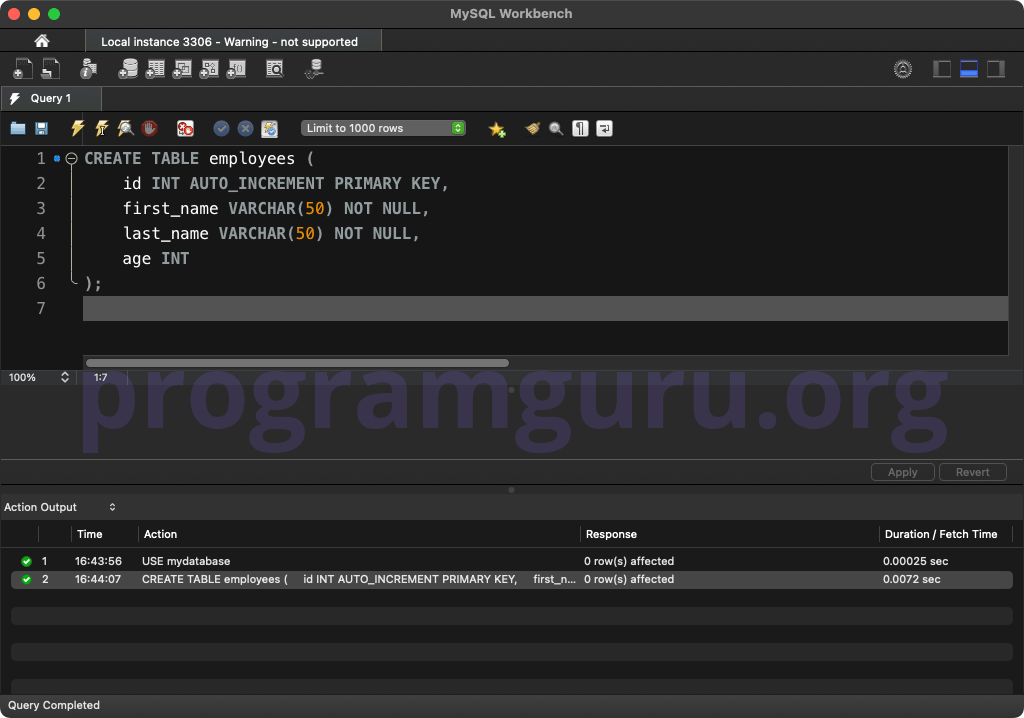Image resolution: width=1024 pixels, height=718 pixels.
Task: Create a new schema icon
Action: click(128, 69)
